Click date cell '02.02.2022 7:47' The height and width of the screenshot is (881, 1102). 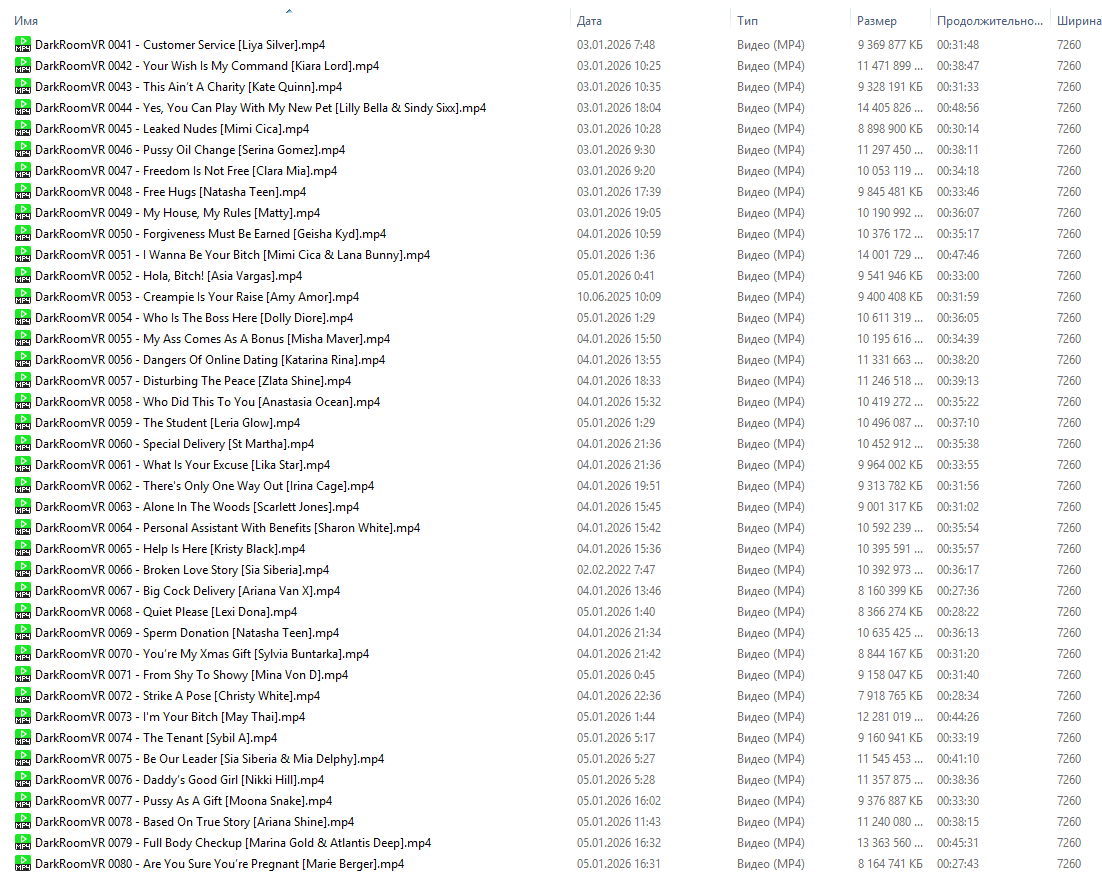616,570
